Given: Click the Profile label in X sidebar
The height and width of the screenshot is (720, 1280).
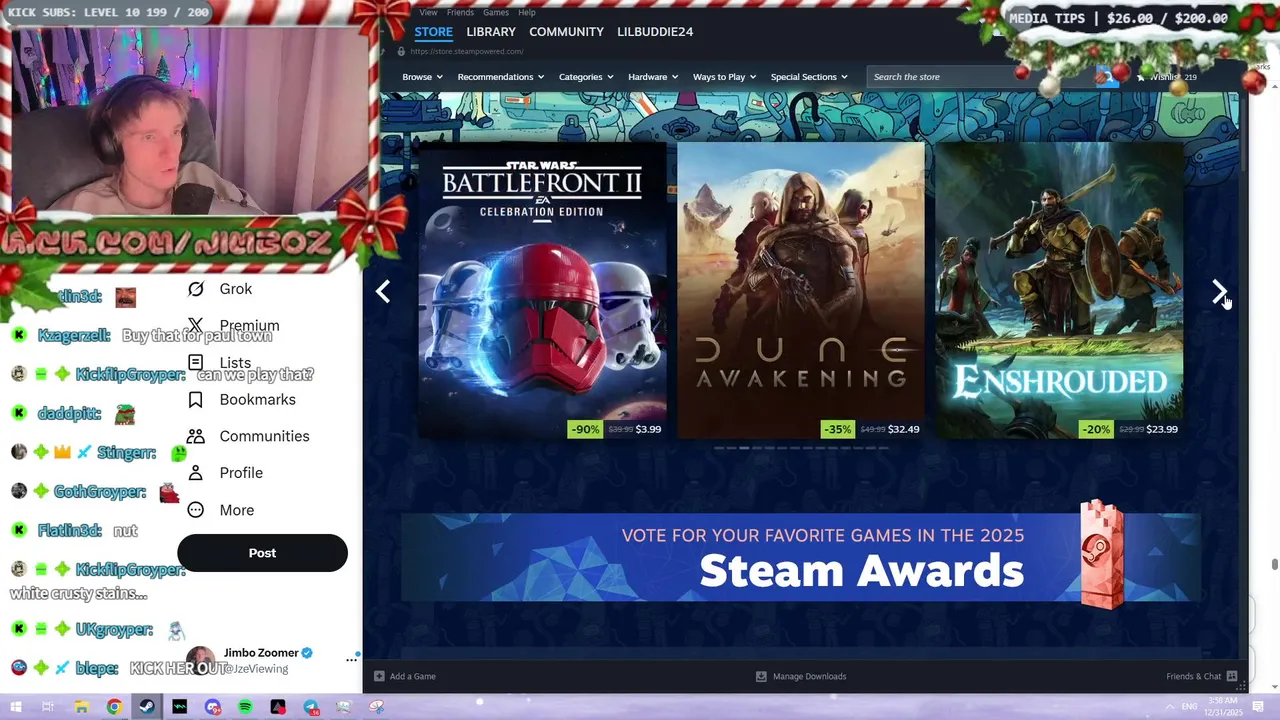Looking at the screenshot, I should [x=241, y=473].
